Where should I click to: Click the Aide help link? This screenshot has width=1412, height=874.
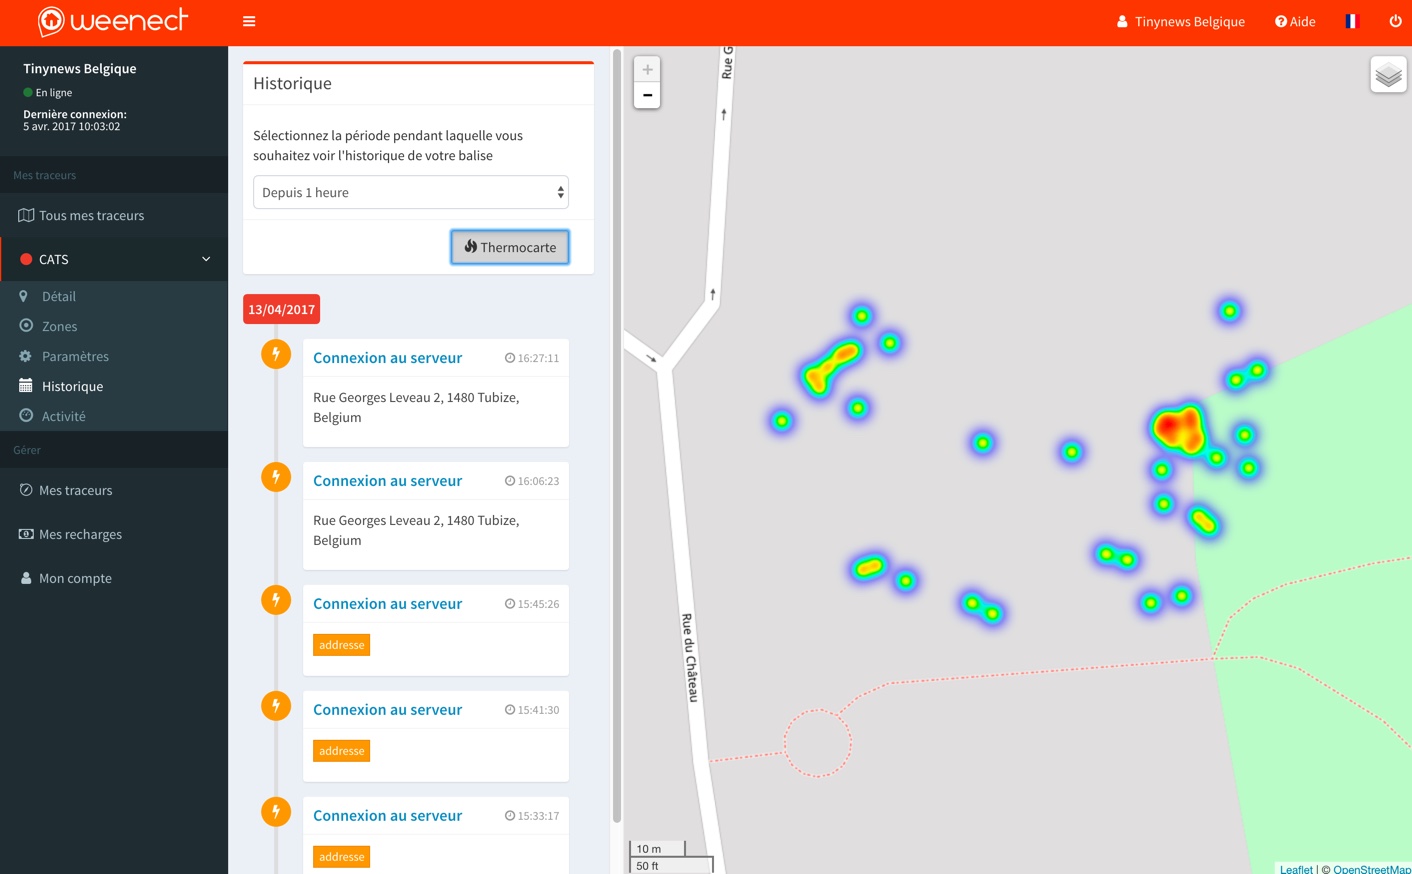1295,21
